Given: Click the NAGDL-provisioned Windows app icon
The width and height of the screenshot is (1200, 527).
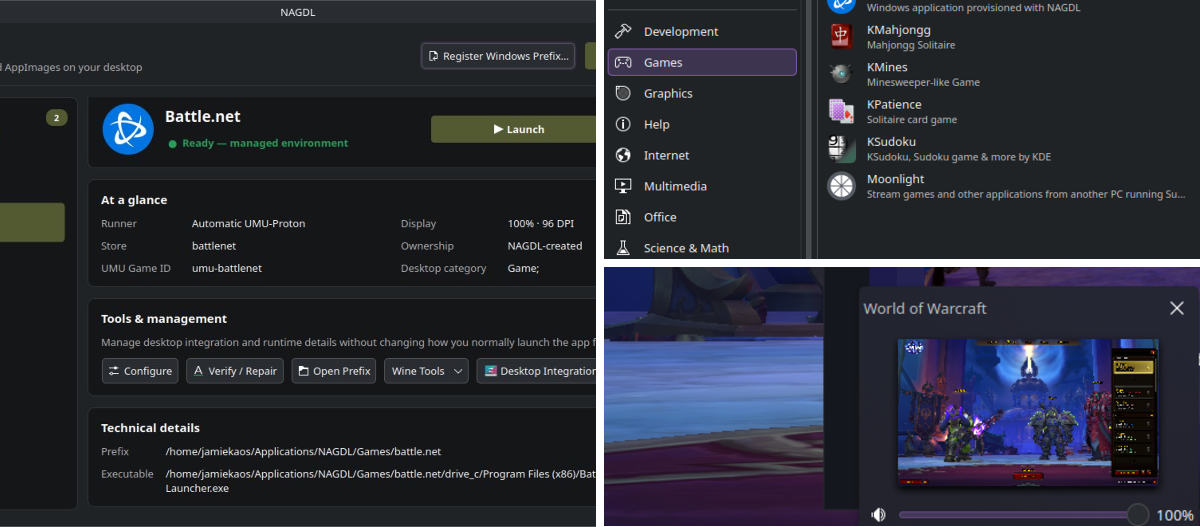Looking at the screenshot, I should [x=841, y=5].
